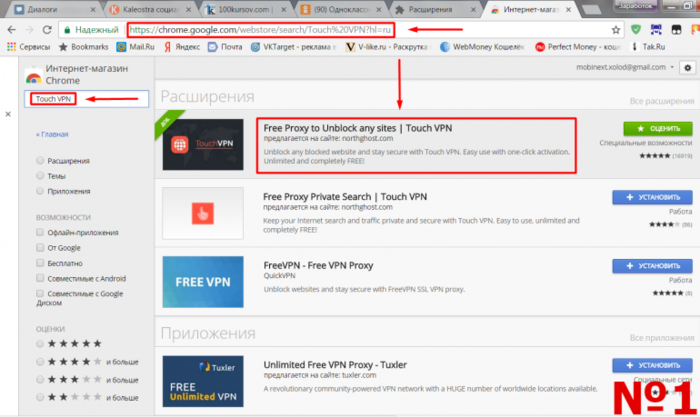
Task: Select three stars и больше filter
Action: tap(40, 379)
